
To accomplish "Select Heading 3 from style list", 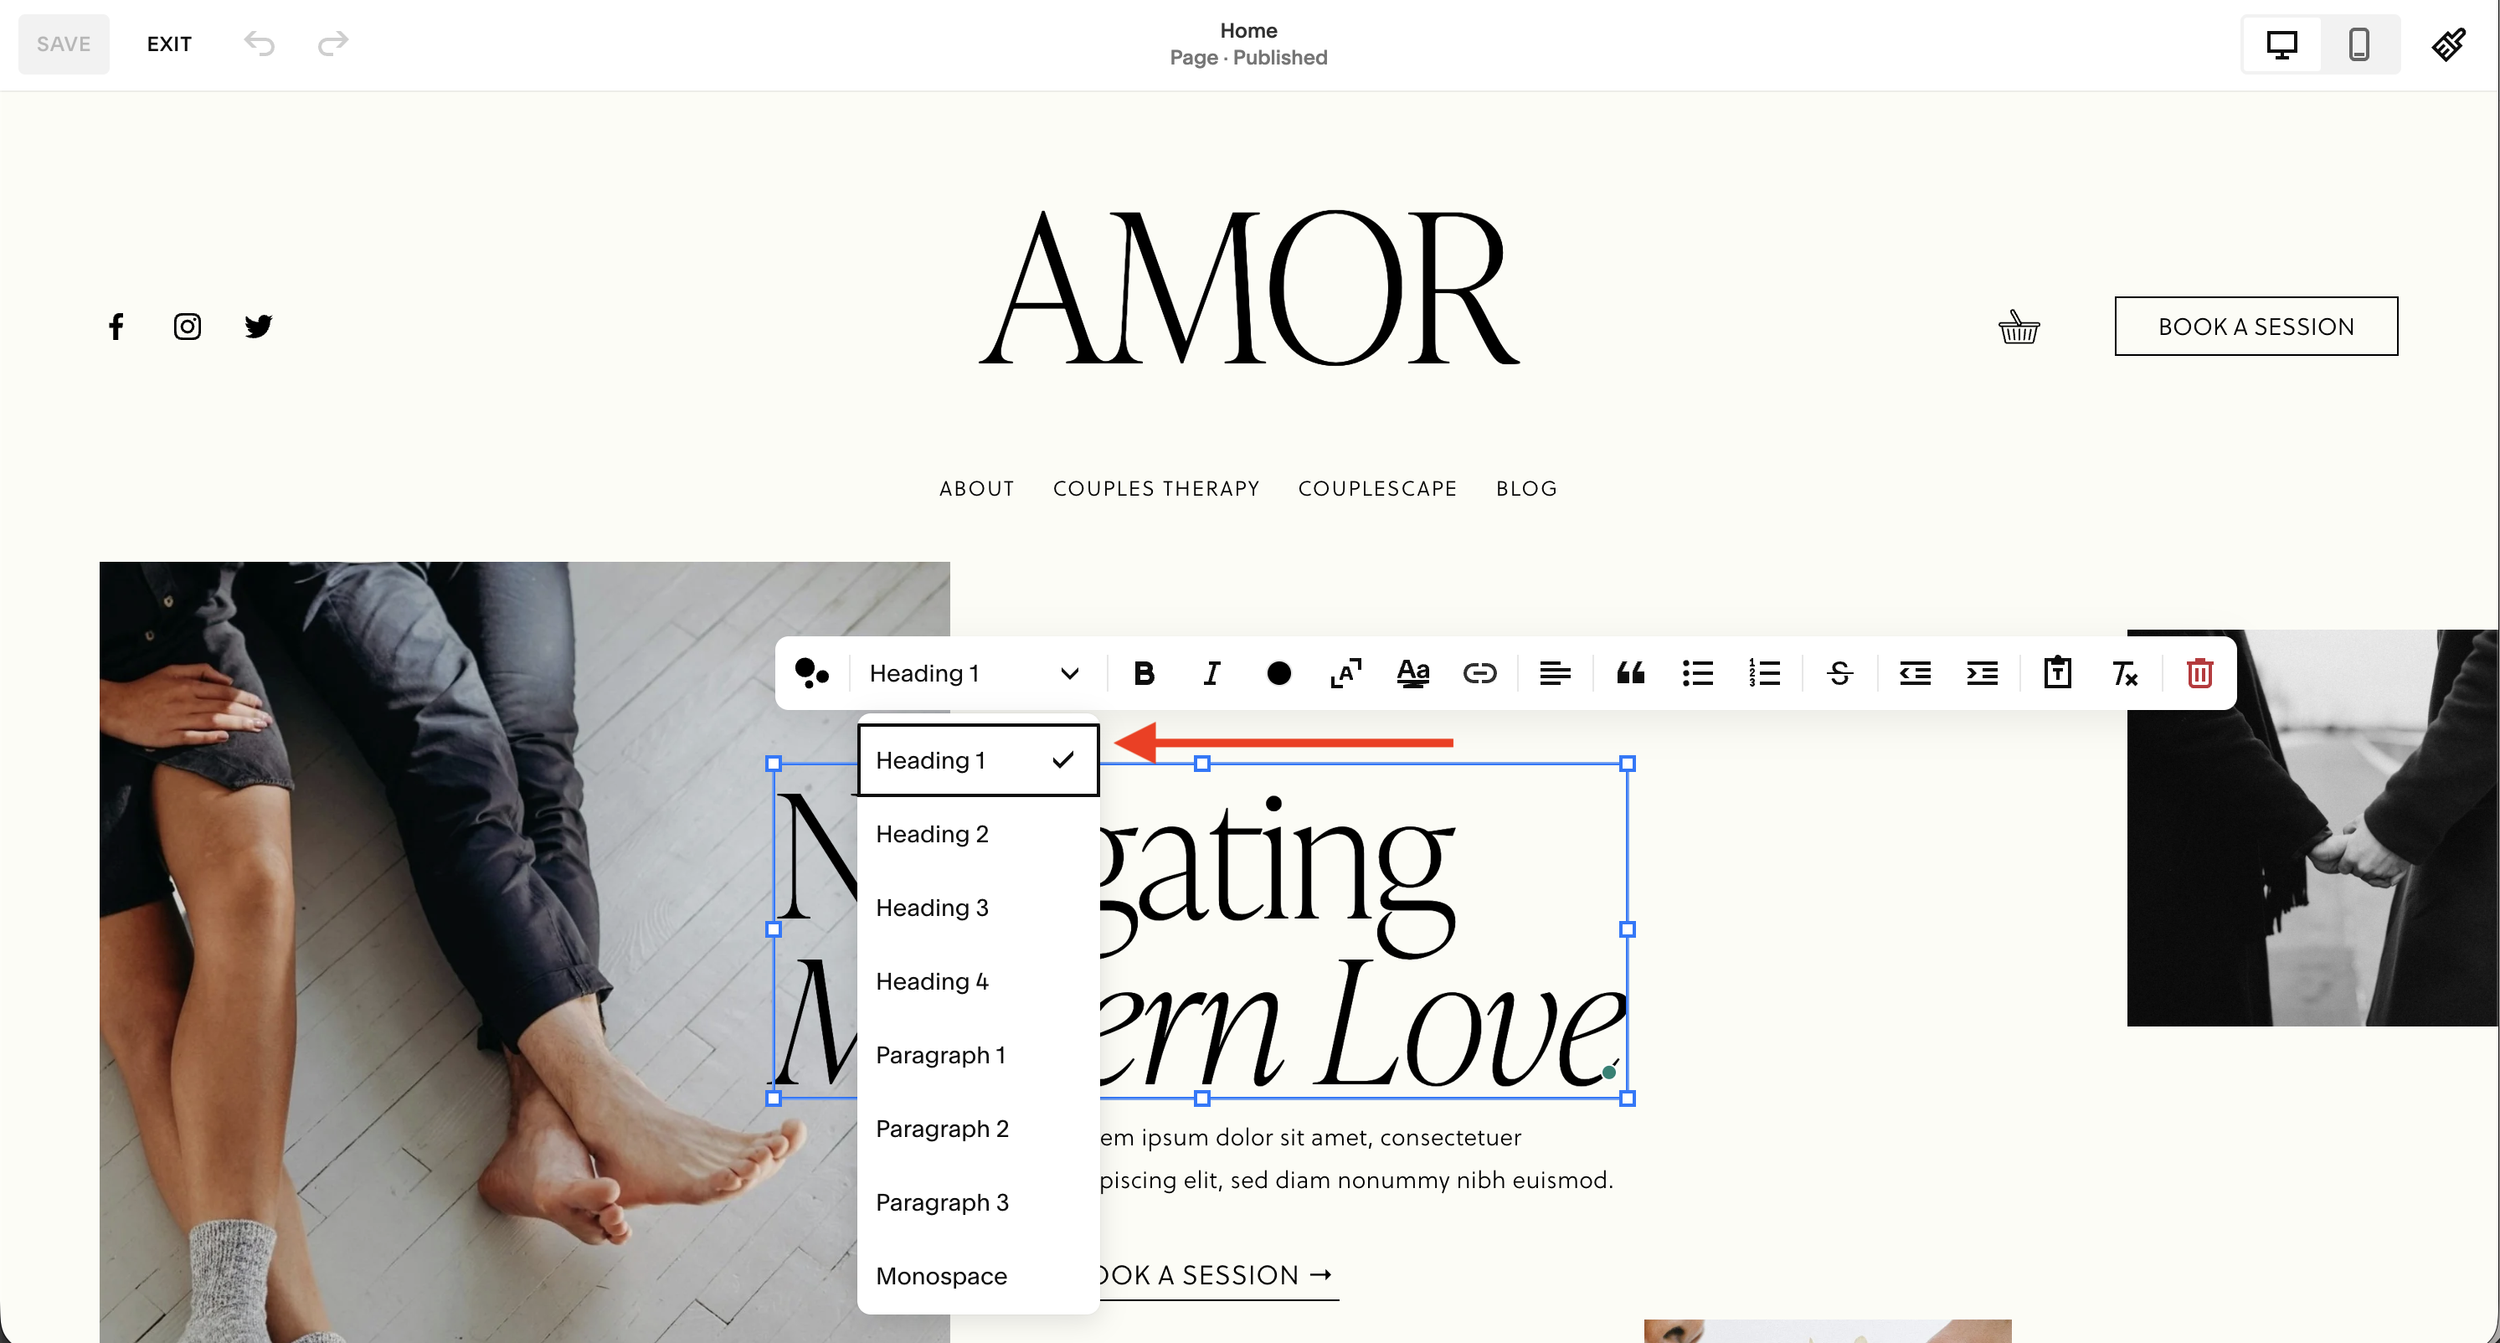I will (x=932, y=907).
